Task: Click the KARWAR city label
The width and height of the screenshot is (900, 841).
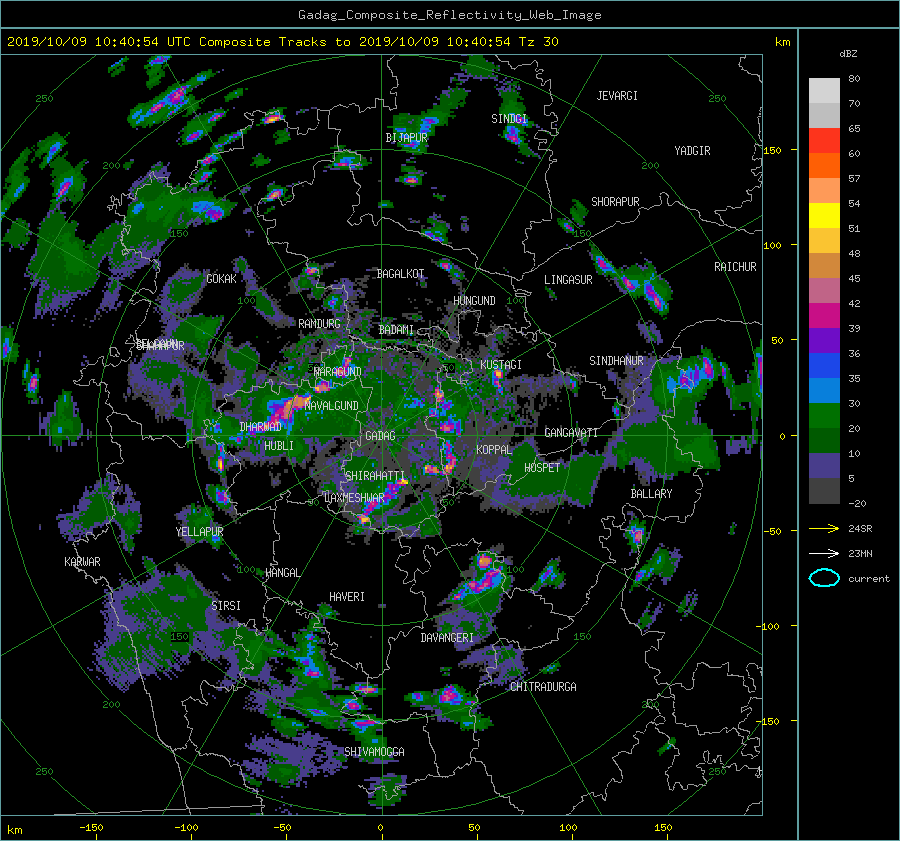Action: 82,562
